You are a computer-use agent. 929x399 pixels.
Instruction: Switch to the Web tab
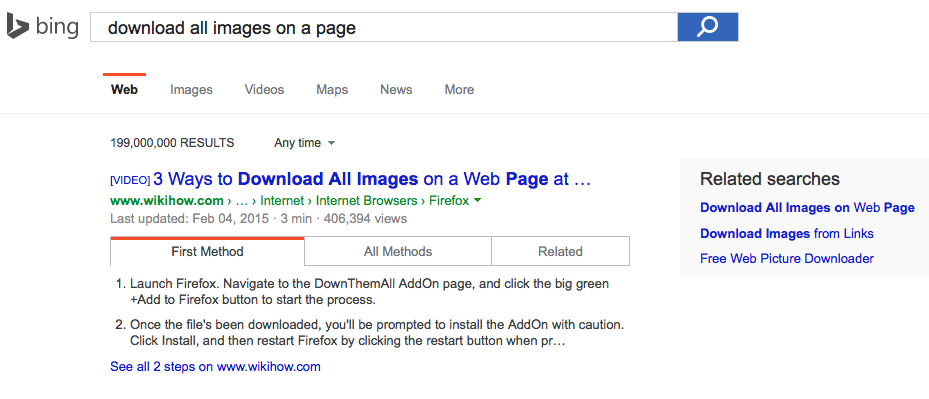tap(124, 90)
